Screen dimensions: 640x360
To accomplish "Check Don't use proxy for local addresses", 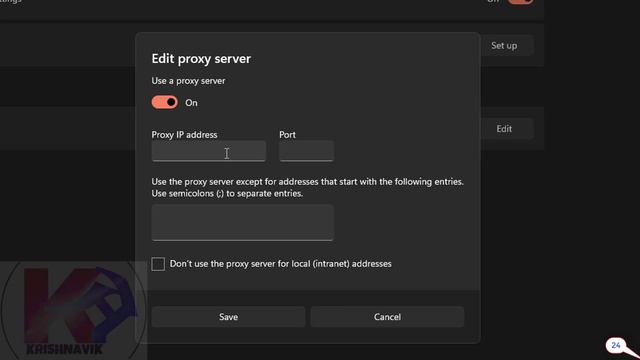I will coord(158,264).
